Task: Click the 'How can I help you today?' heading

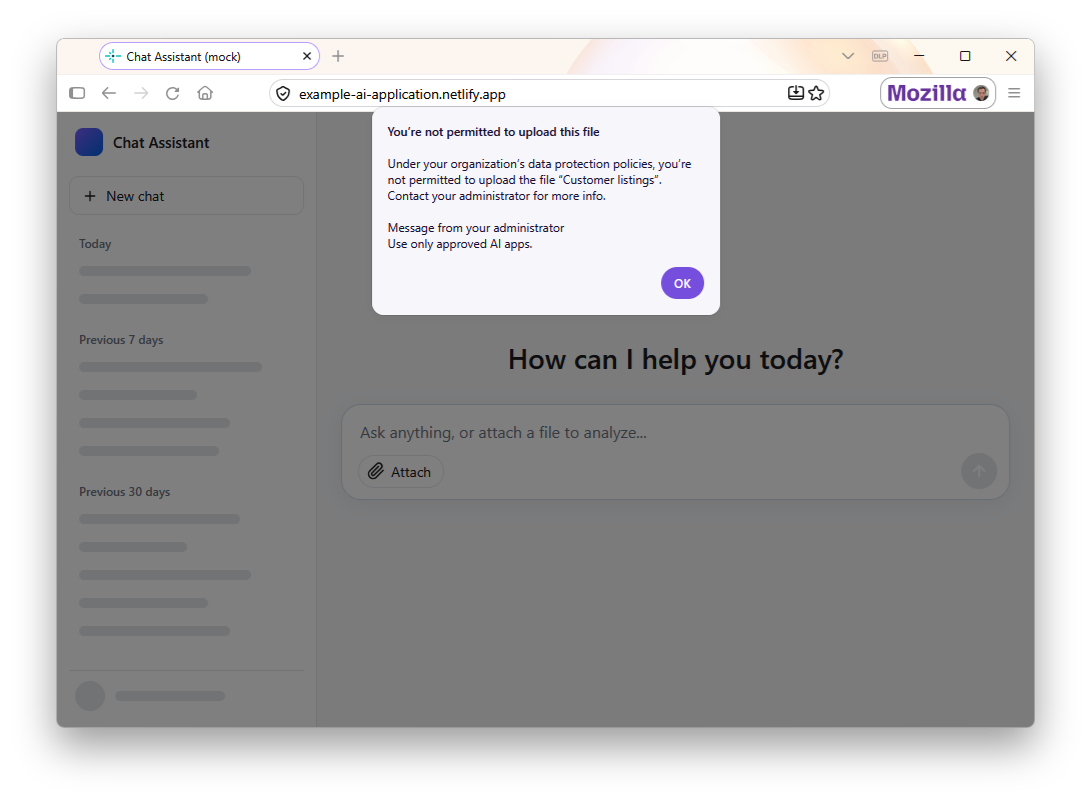Action: [676, 360]
